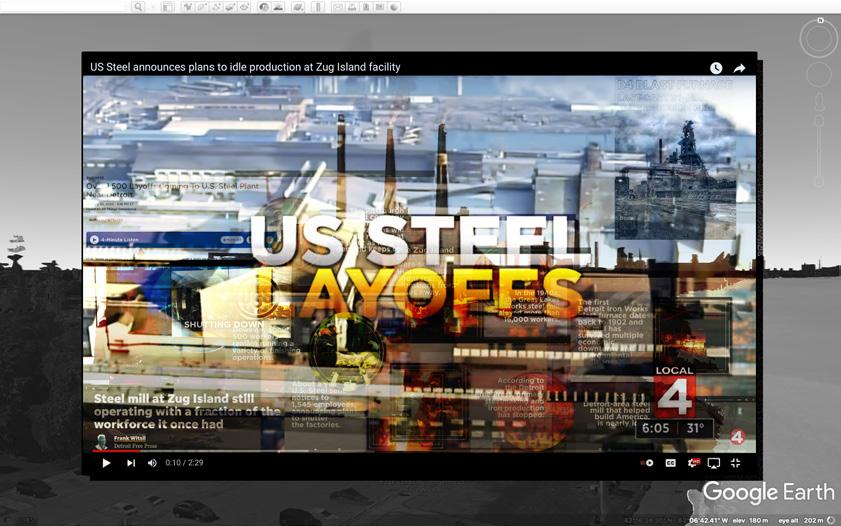View in Google Maps toolbar icon

tap(380, 7)
